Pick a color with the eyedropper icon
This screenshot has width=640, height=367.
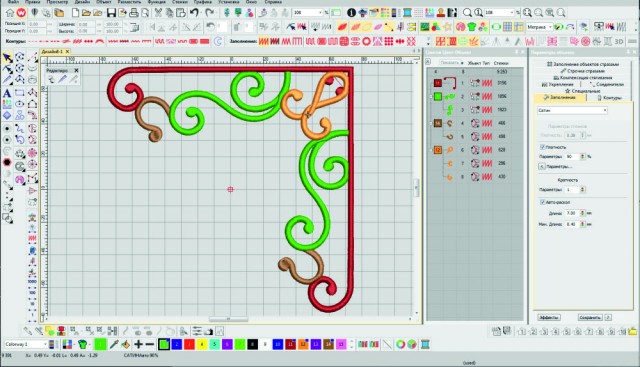tap(114, 345)
